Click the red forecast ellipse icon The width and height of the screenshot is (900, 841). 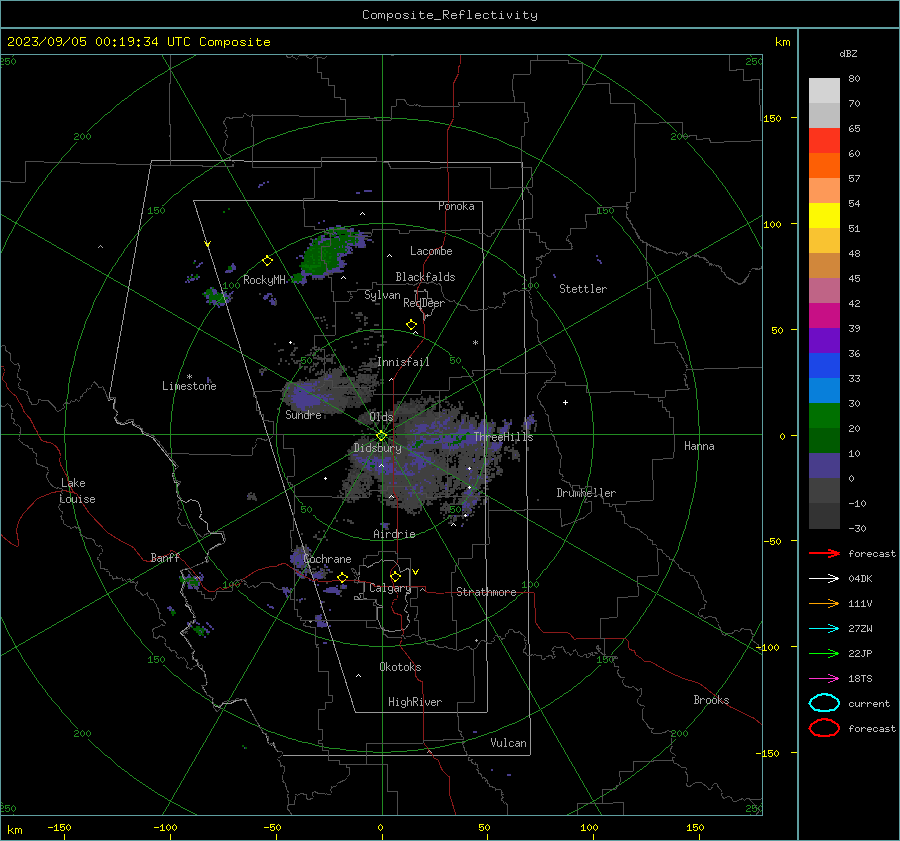pos(824,728)
